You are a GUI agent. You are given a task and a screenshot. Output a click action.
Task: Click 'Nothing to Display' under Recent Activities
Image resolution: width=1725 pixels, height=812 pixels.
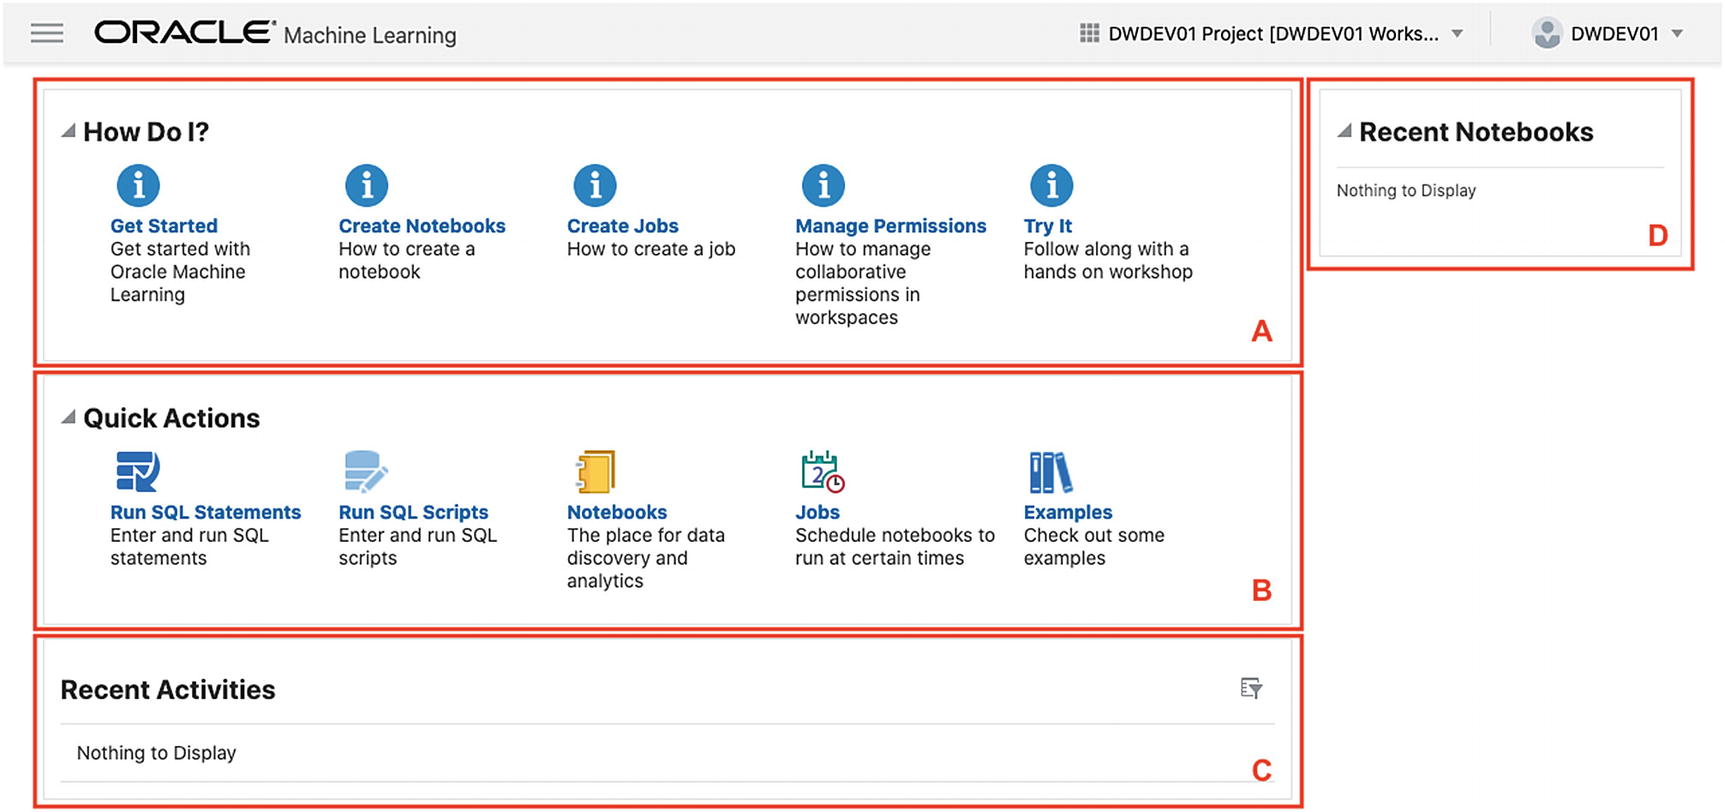(x=156, y=753)
